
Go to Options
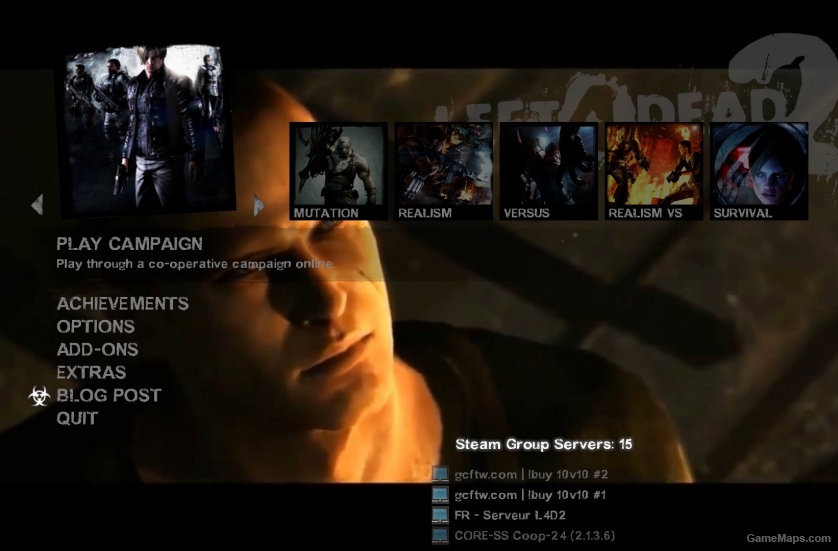(96, 327)
